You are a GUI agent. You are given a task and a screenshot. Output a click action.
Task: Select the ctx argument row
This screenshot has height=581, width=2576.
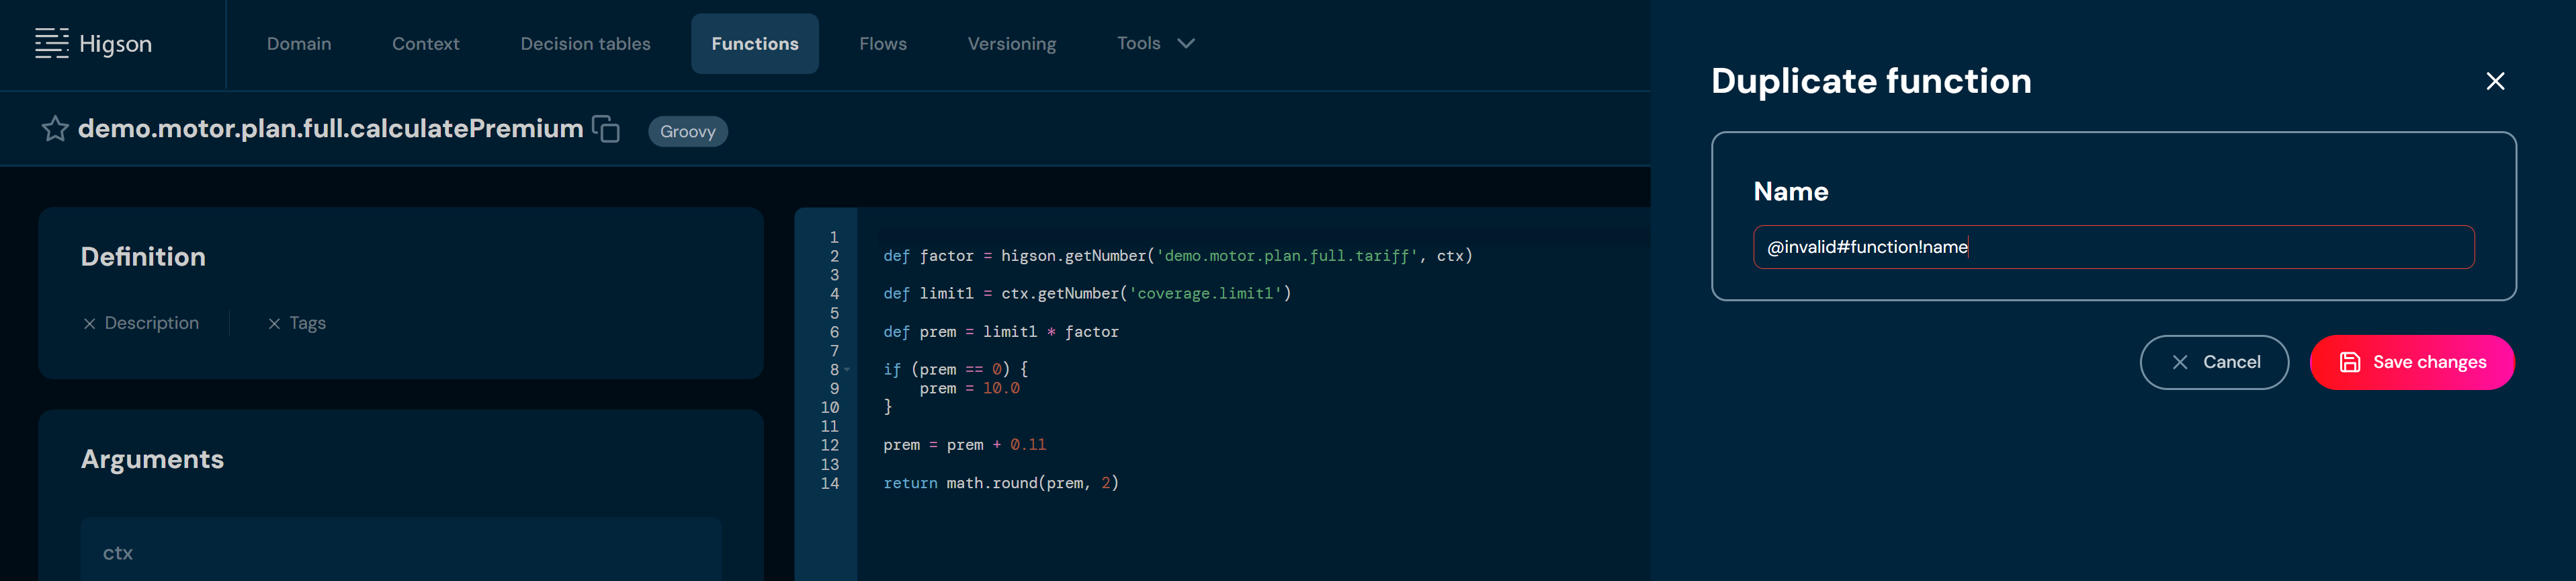pos(400,552)
